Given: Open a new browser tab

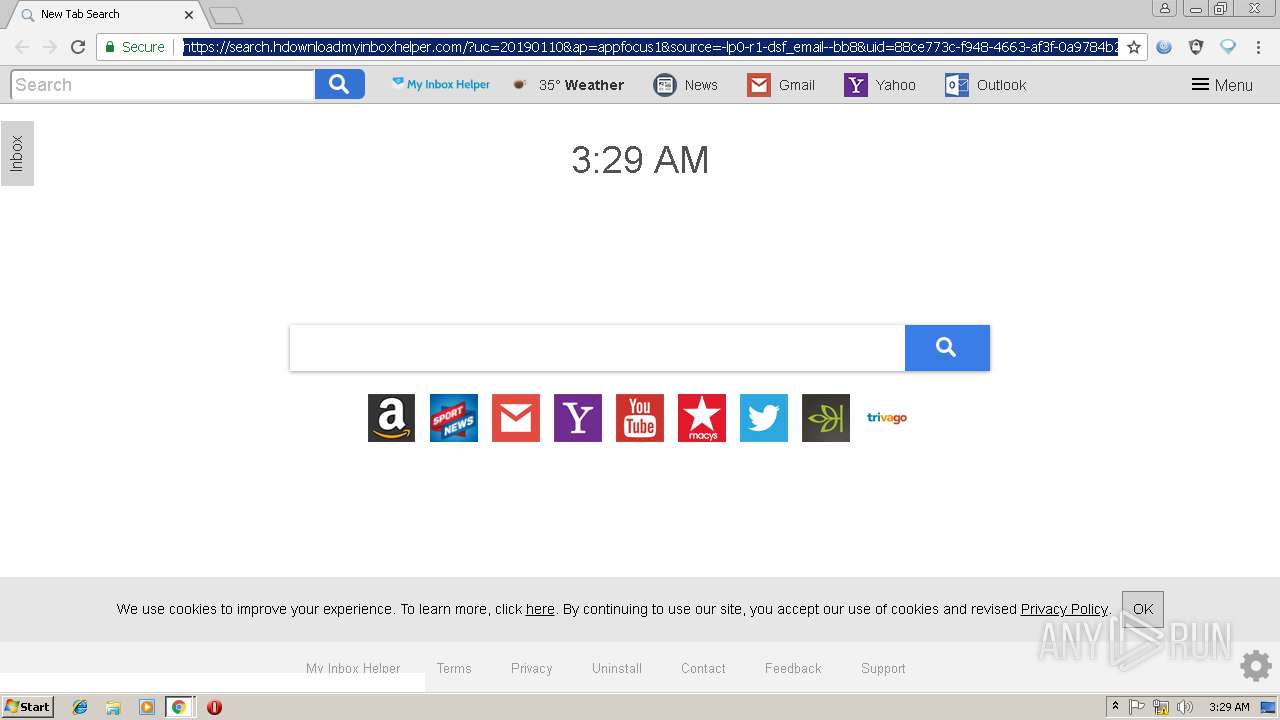Looking at the screenshot, I should [226, 15].
